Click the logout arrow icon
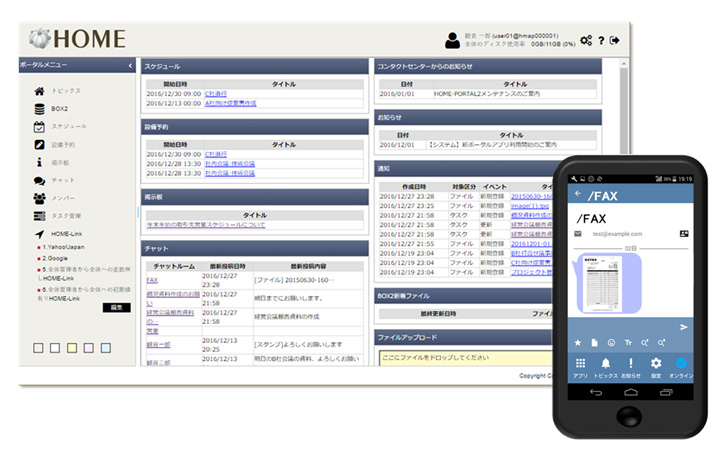This screenshot has width=720, height=450. click(614, 41)
